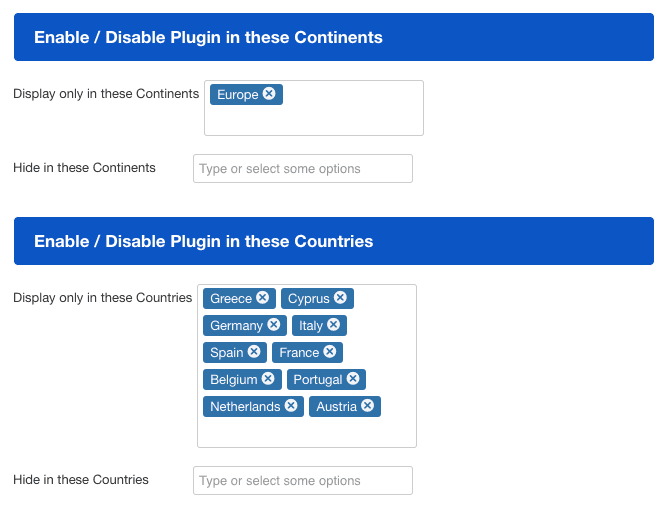This screenshot has width=670, height=519.
Task: Delete the Portugal tag
Action: pyautogui.click(x=352, y=379)
